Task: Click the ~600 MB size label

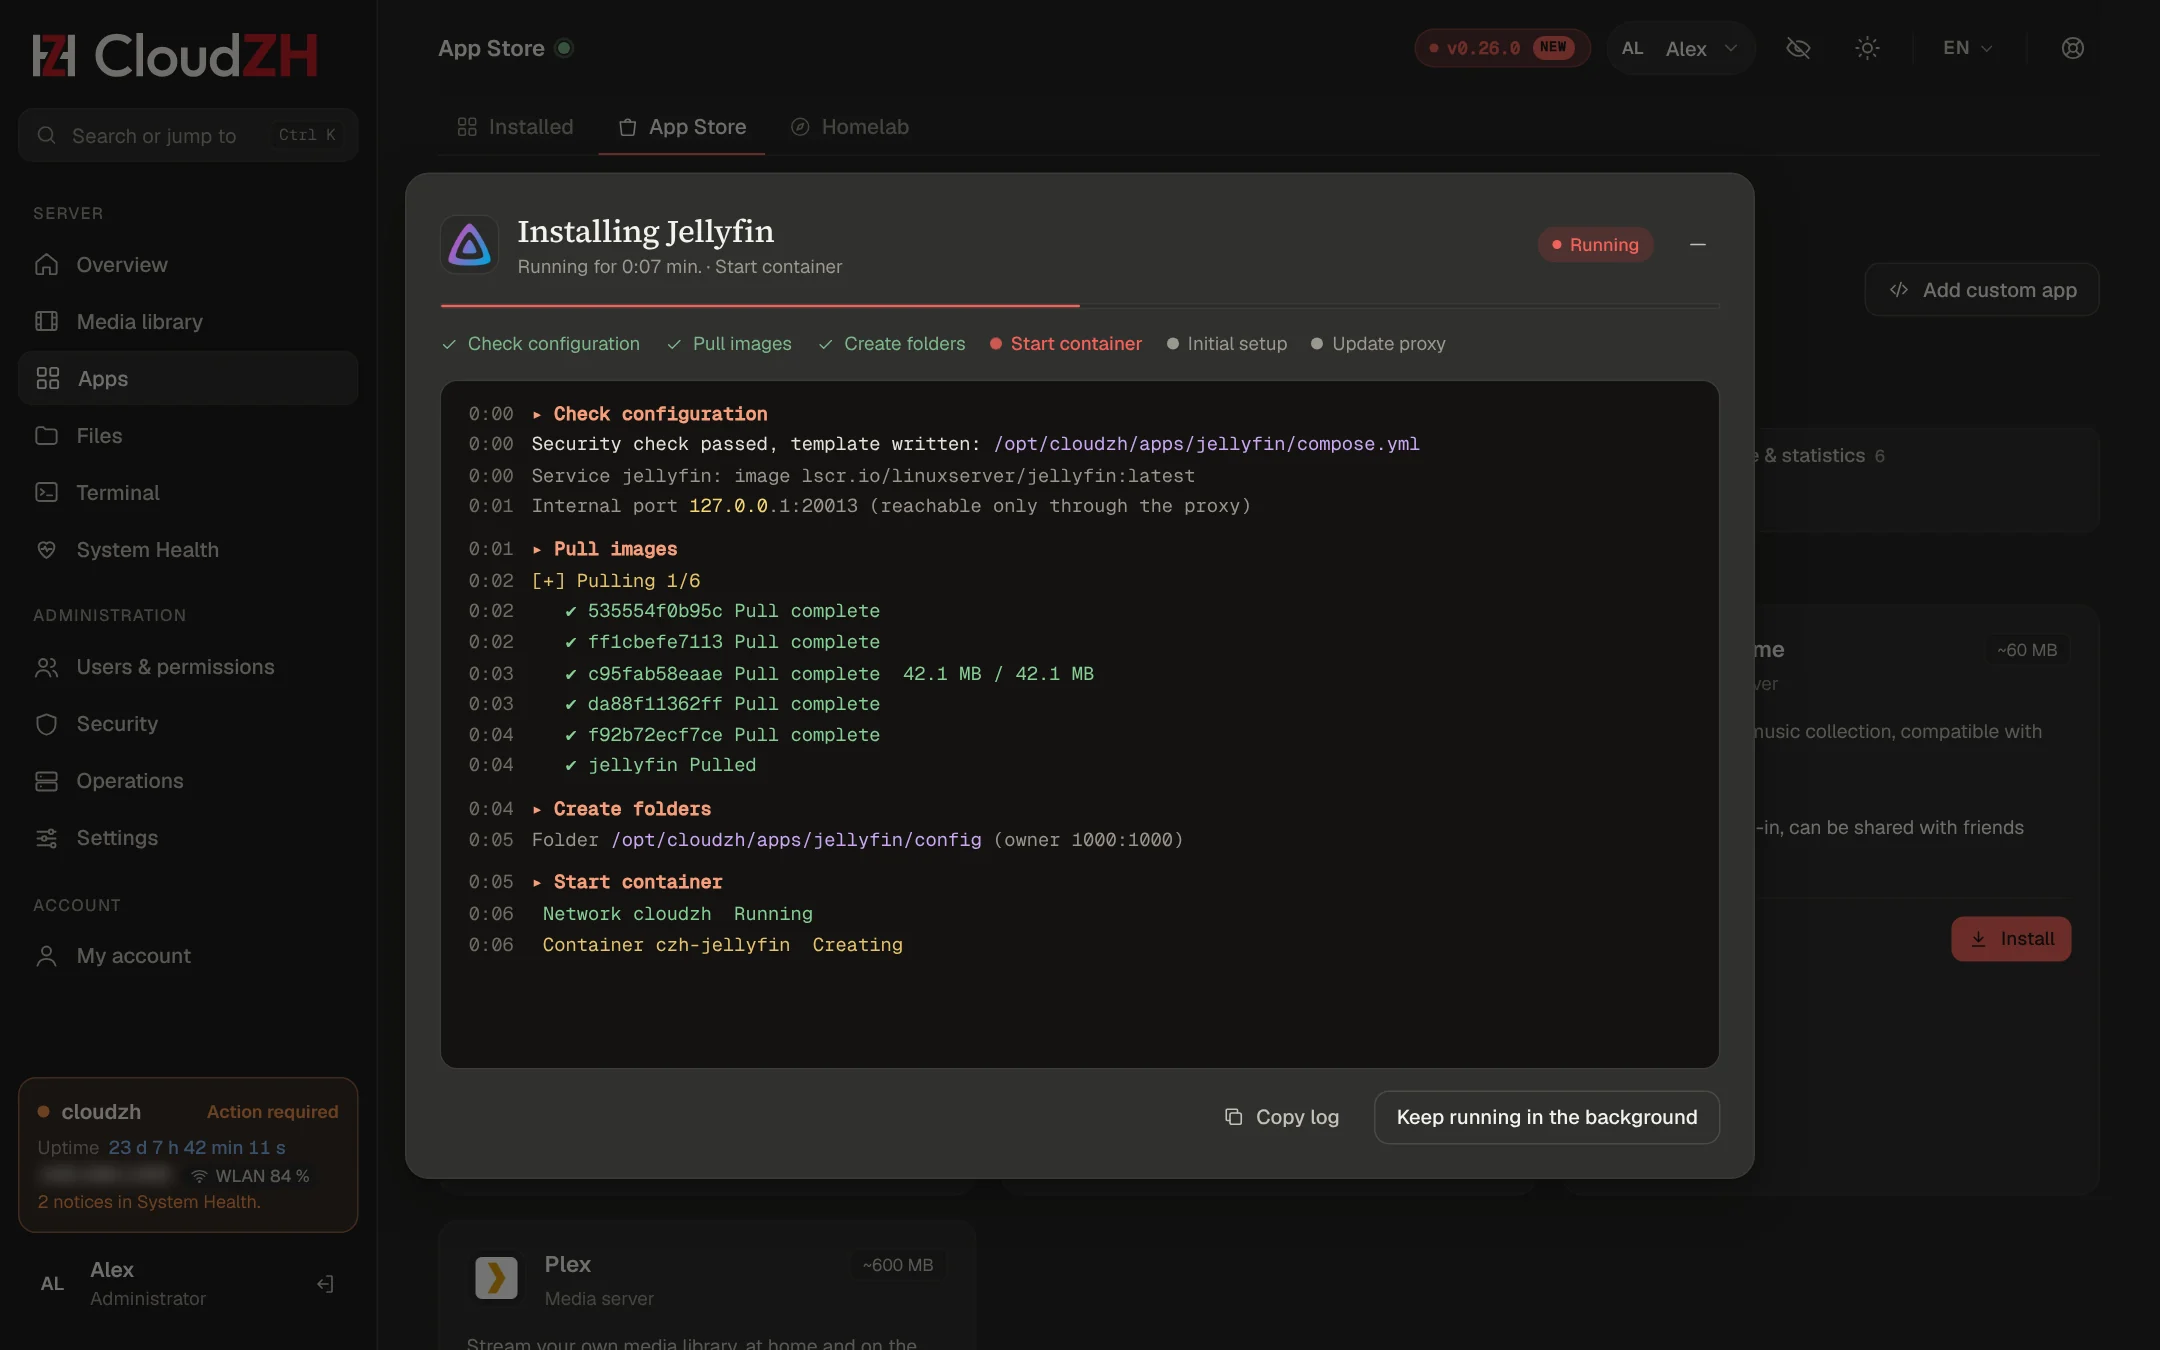Action: tap(898, 1265)
